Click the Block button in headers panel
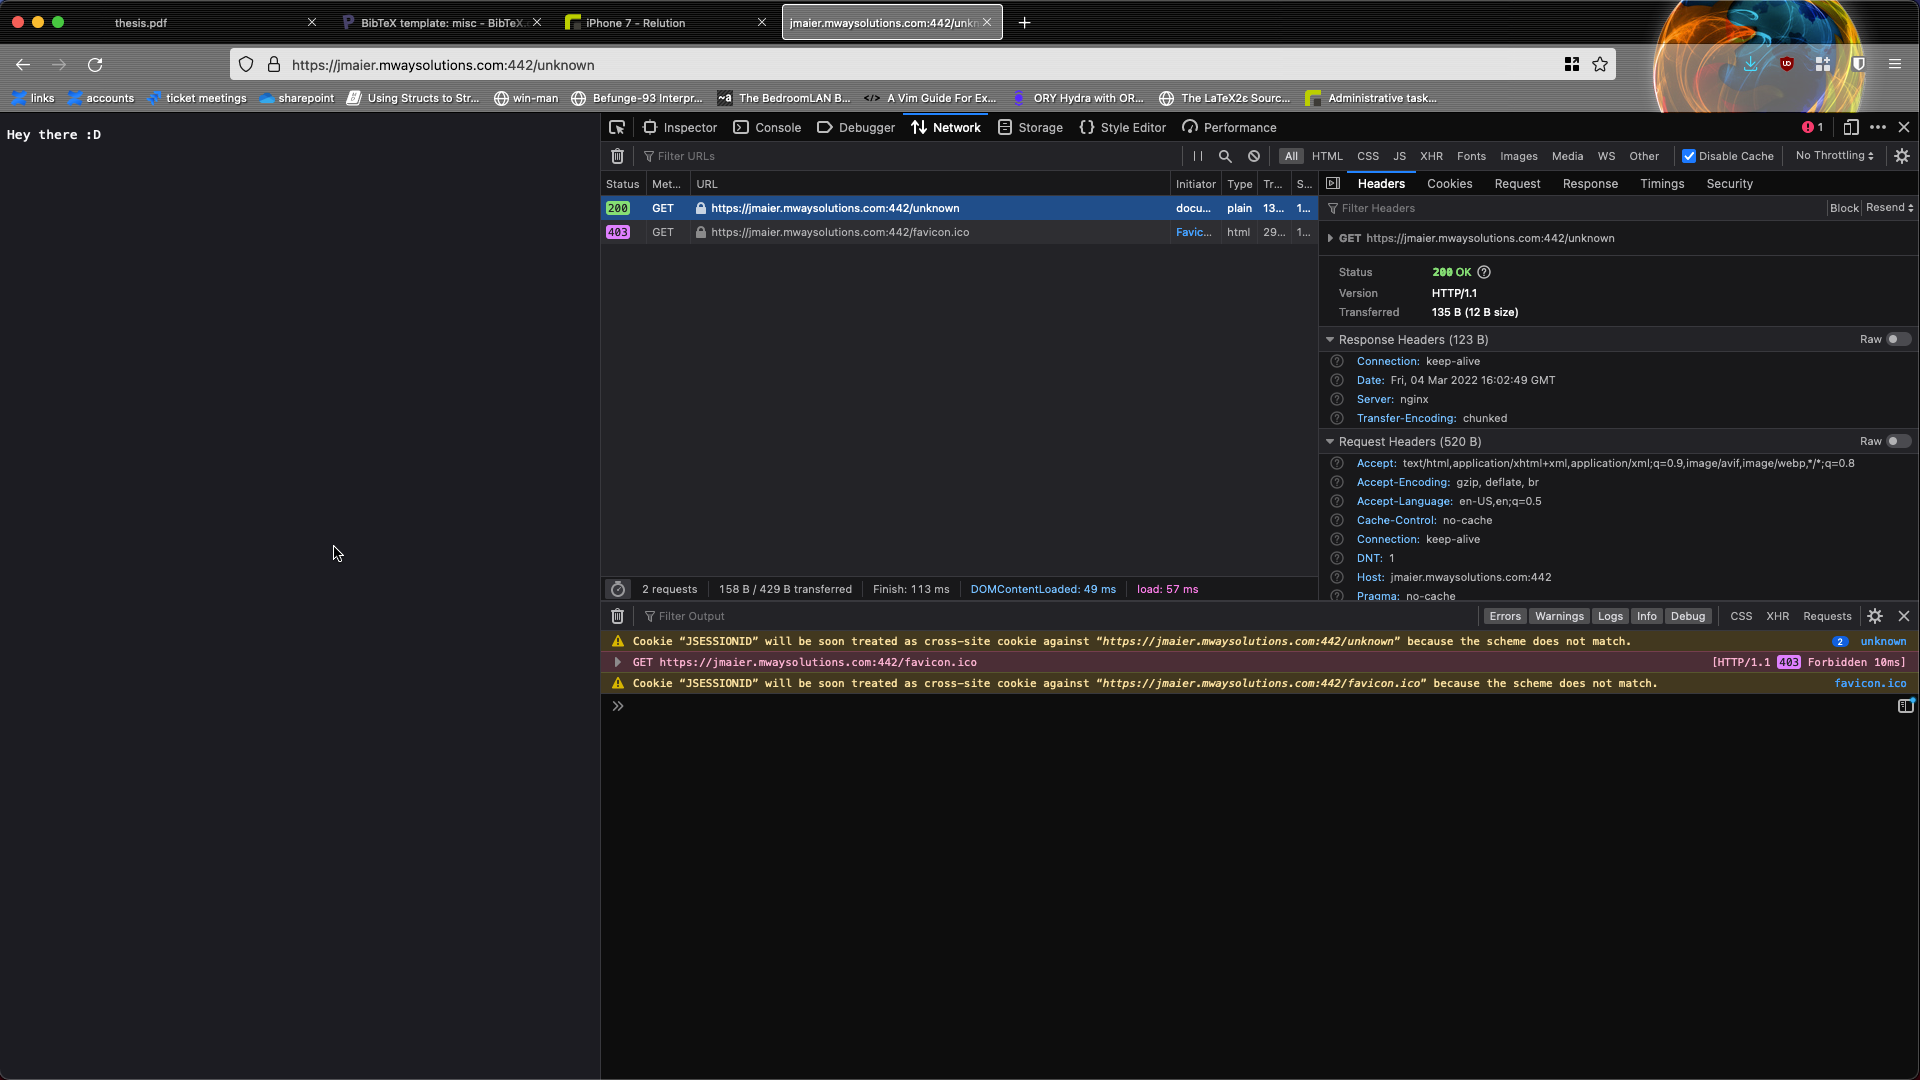 [1843, 208]
